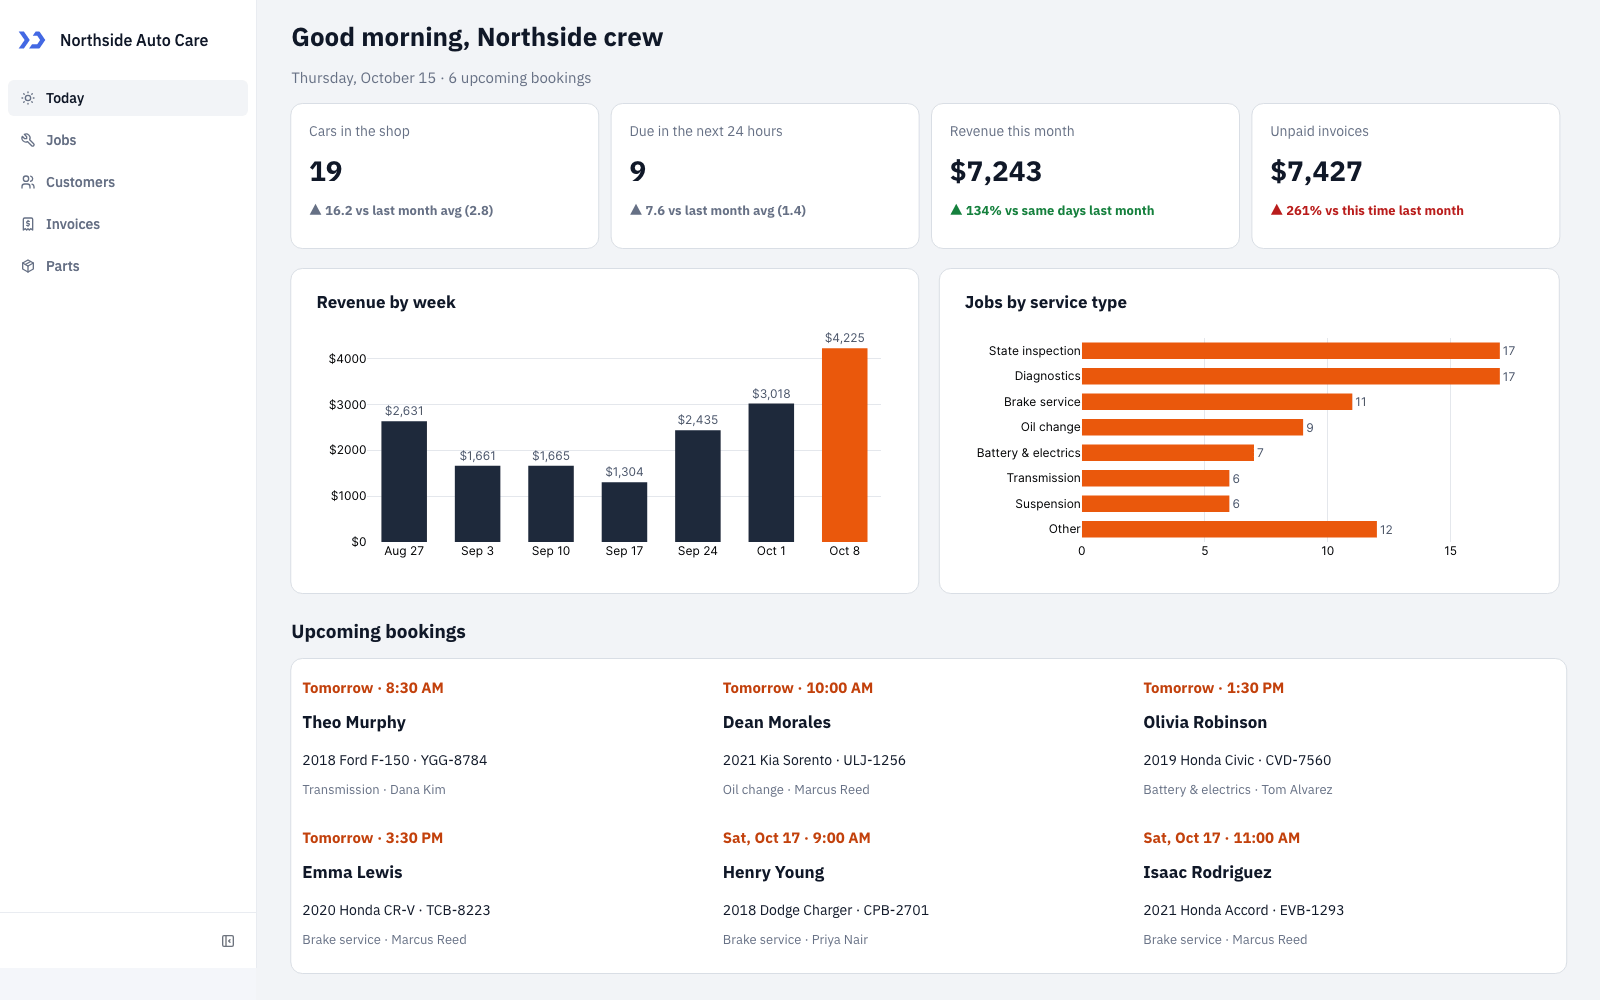The width and height of the screenshot is (1600, 1000).
Task: Open Dean Morales's booking
Action: click(x=927, y=740)
